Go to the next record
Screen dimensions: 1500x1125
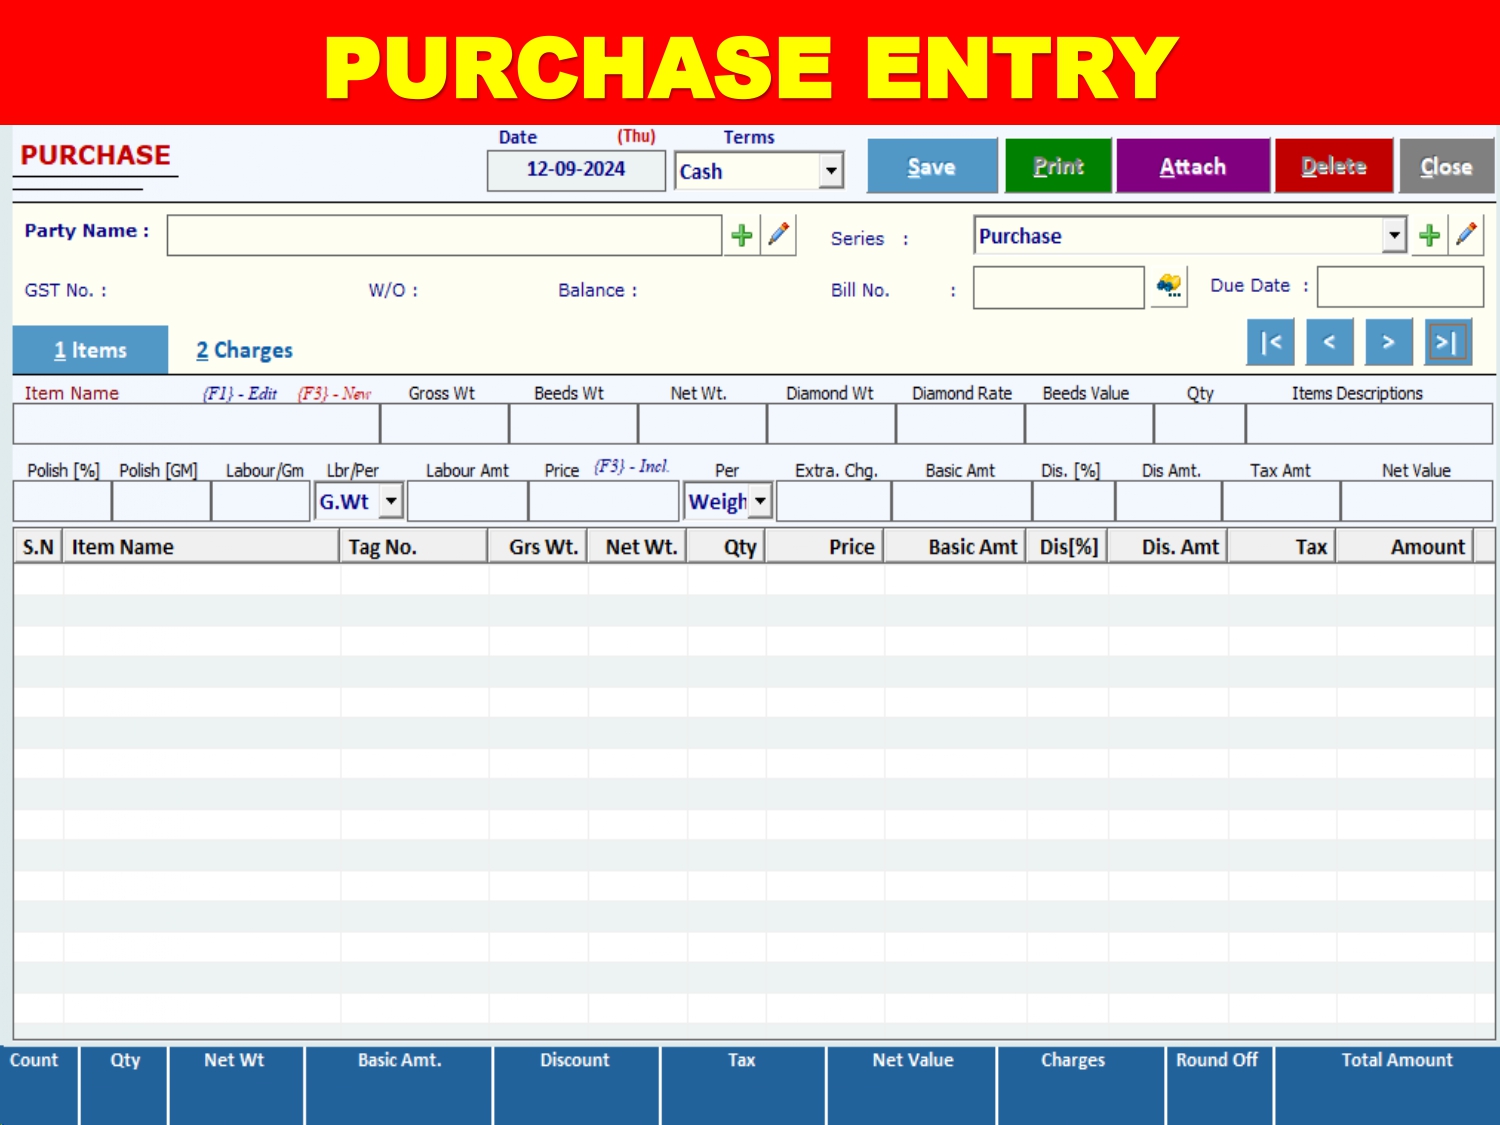click(x=1388, y=343)
